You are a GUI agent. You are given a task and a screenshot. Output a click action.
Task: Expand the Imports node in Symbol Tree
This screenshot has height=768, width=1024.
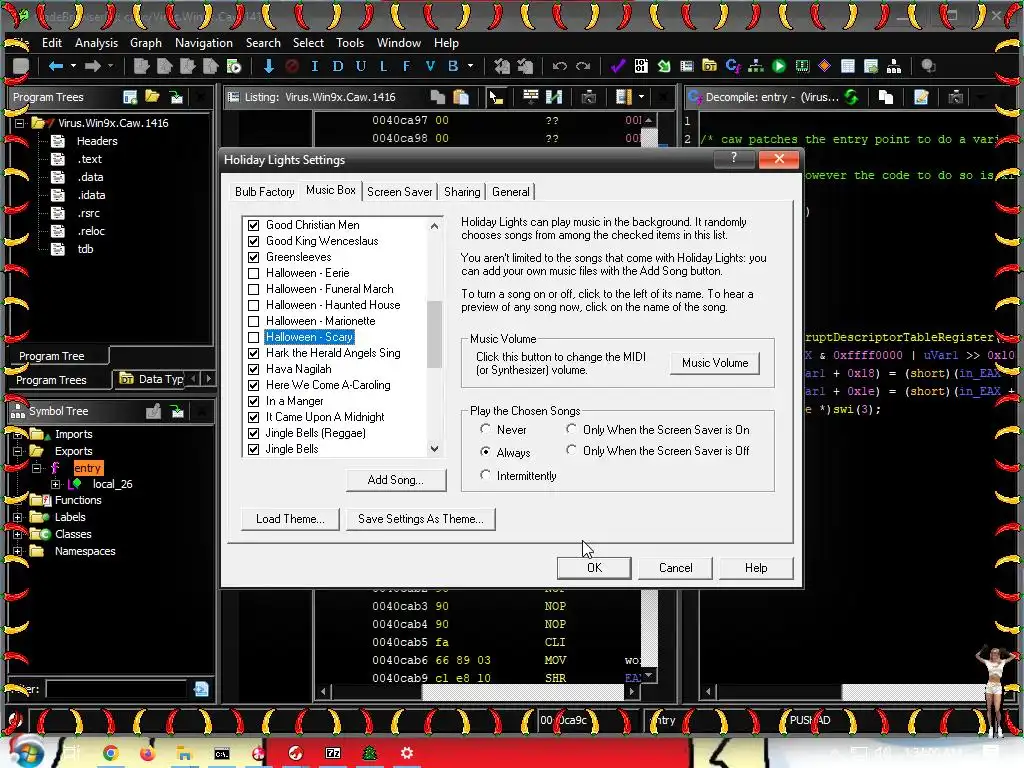(18, 434)
